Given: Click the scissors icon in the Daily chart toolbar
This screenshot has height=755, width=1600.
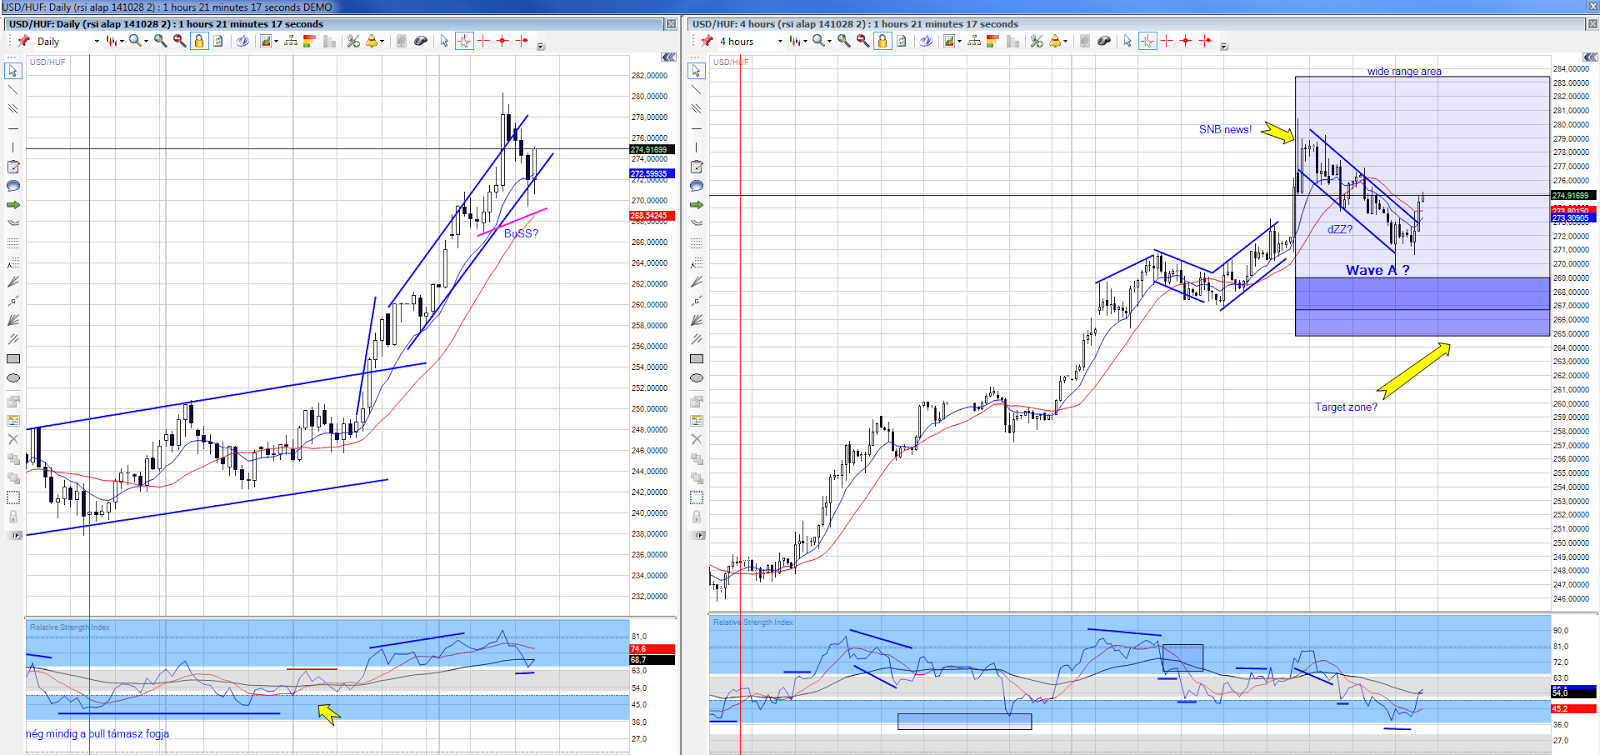Looking at the screenshot, I should click(353, 41).
